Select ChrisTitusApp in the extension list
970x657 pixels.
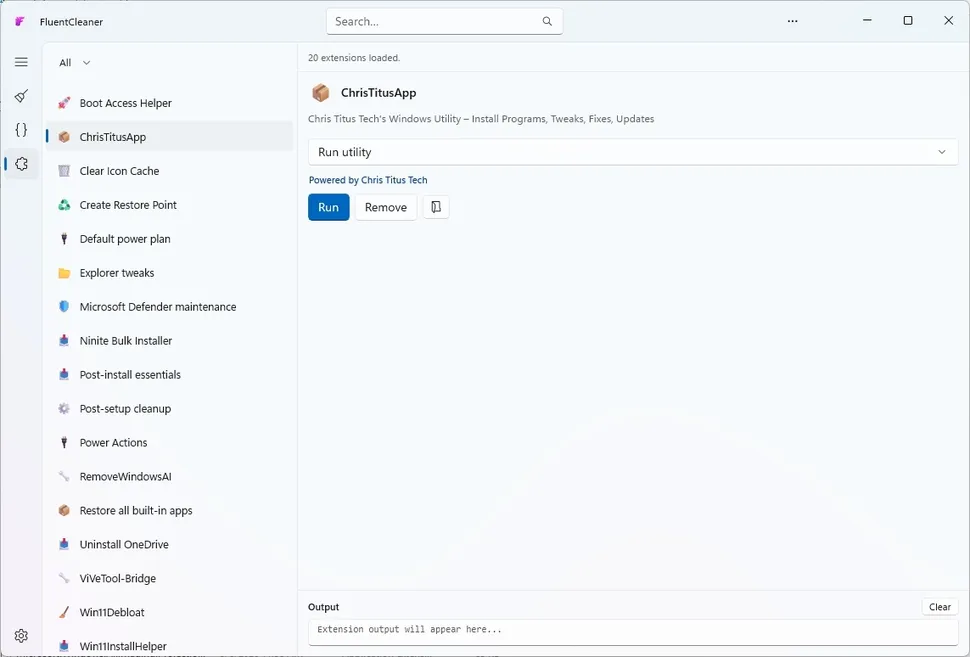coord(170,137)
